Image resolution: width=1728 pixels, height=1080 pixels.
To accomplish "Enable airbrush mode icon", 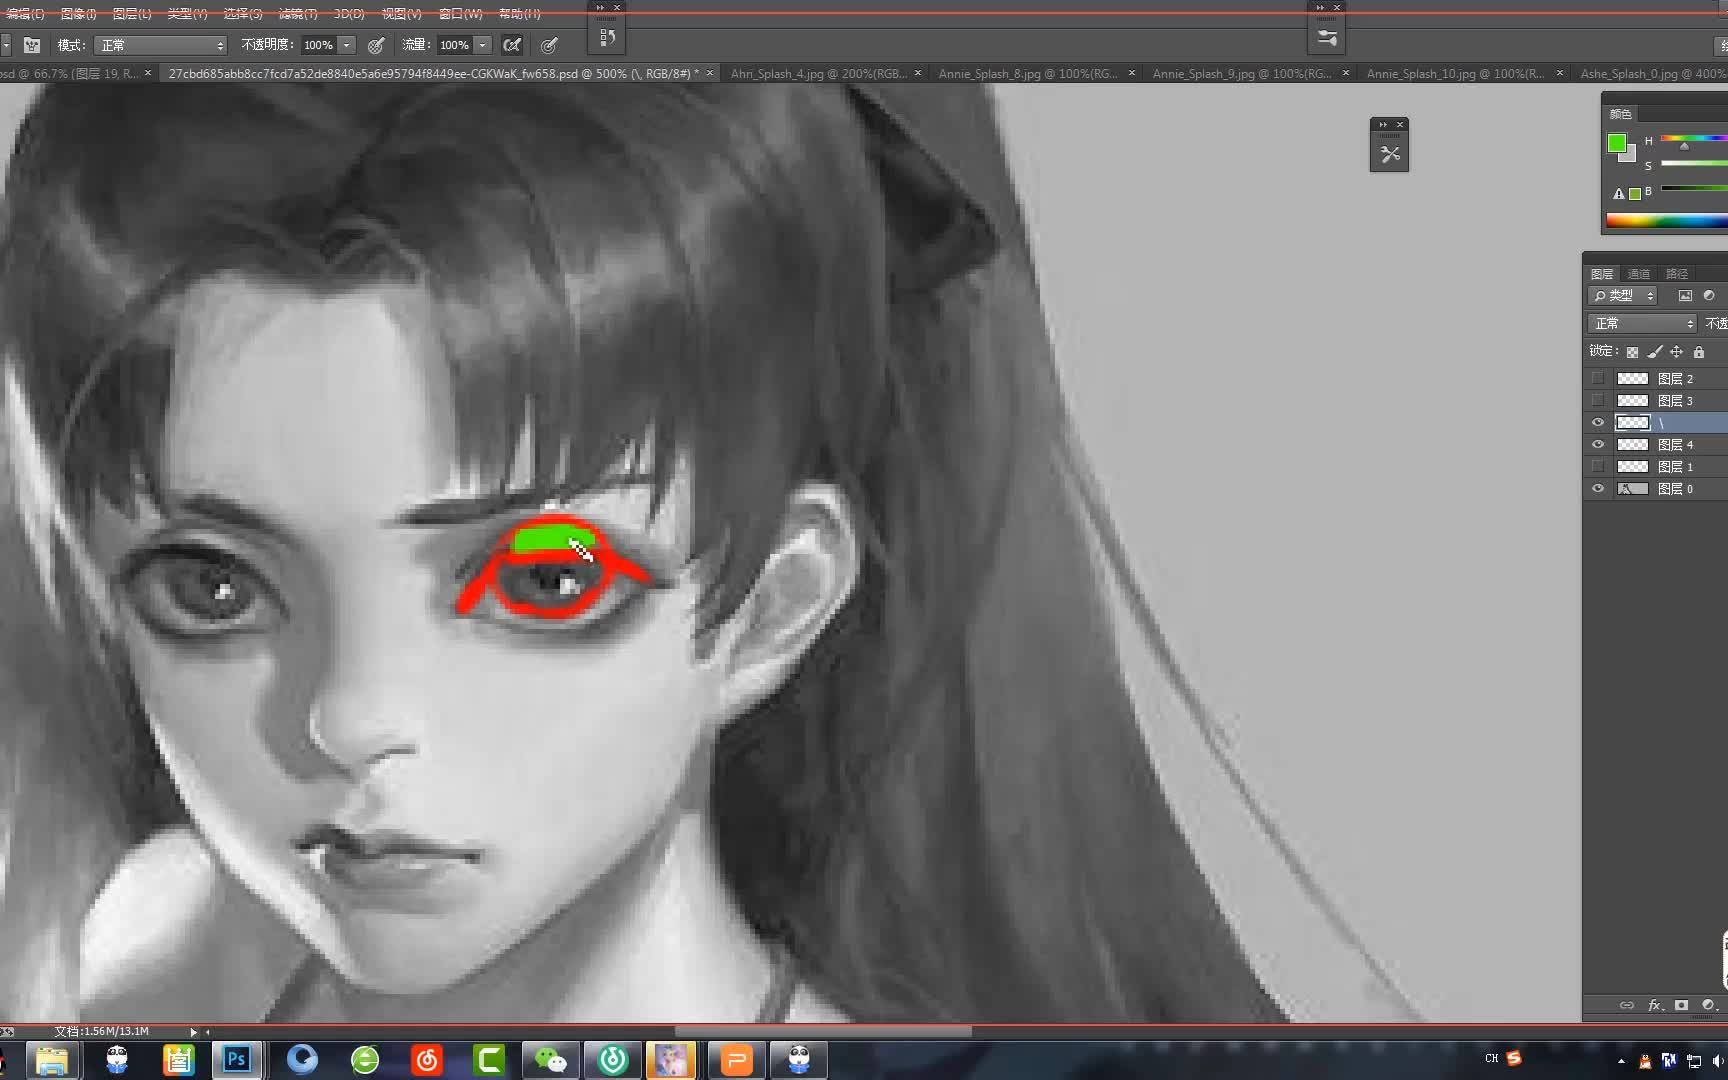I will [x=512, y=45].
